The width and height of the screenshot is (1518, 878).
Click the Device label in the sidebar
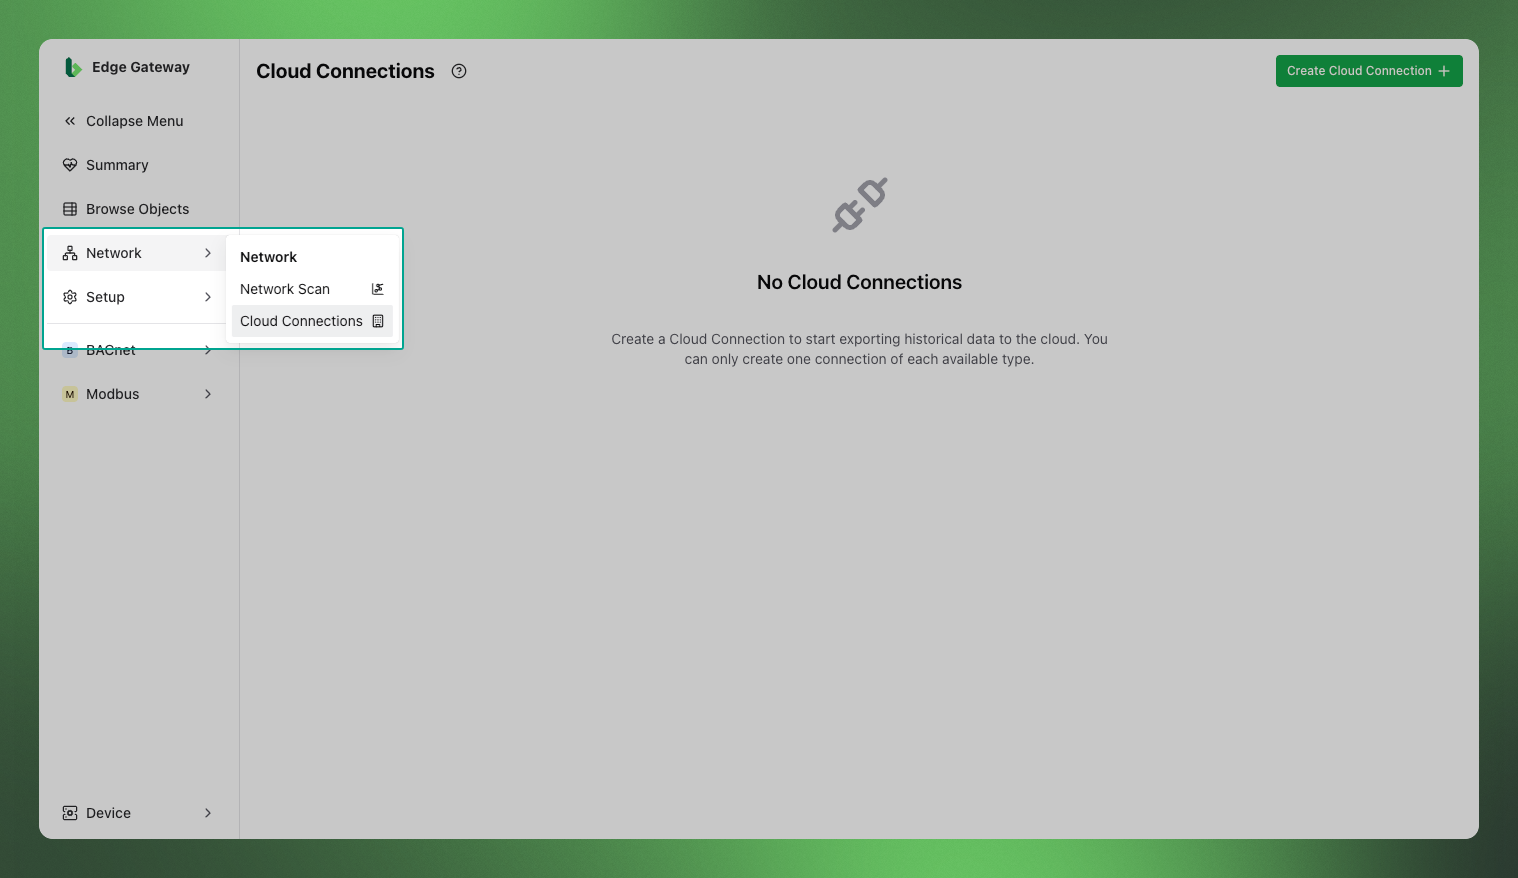[108, 813]
